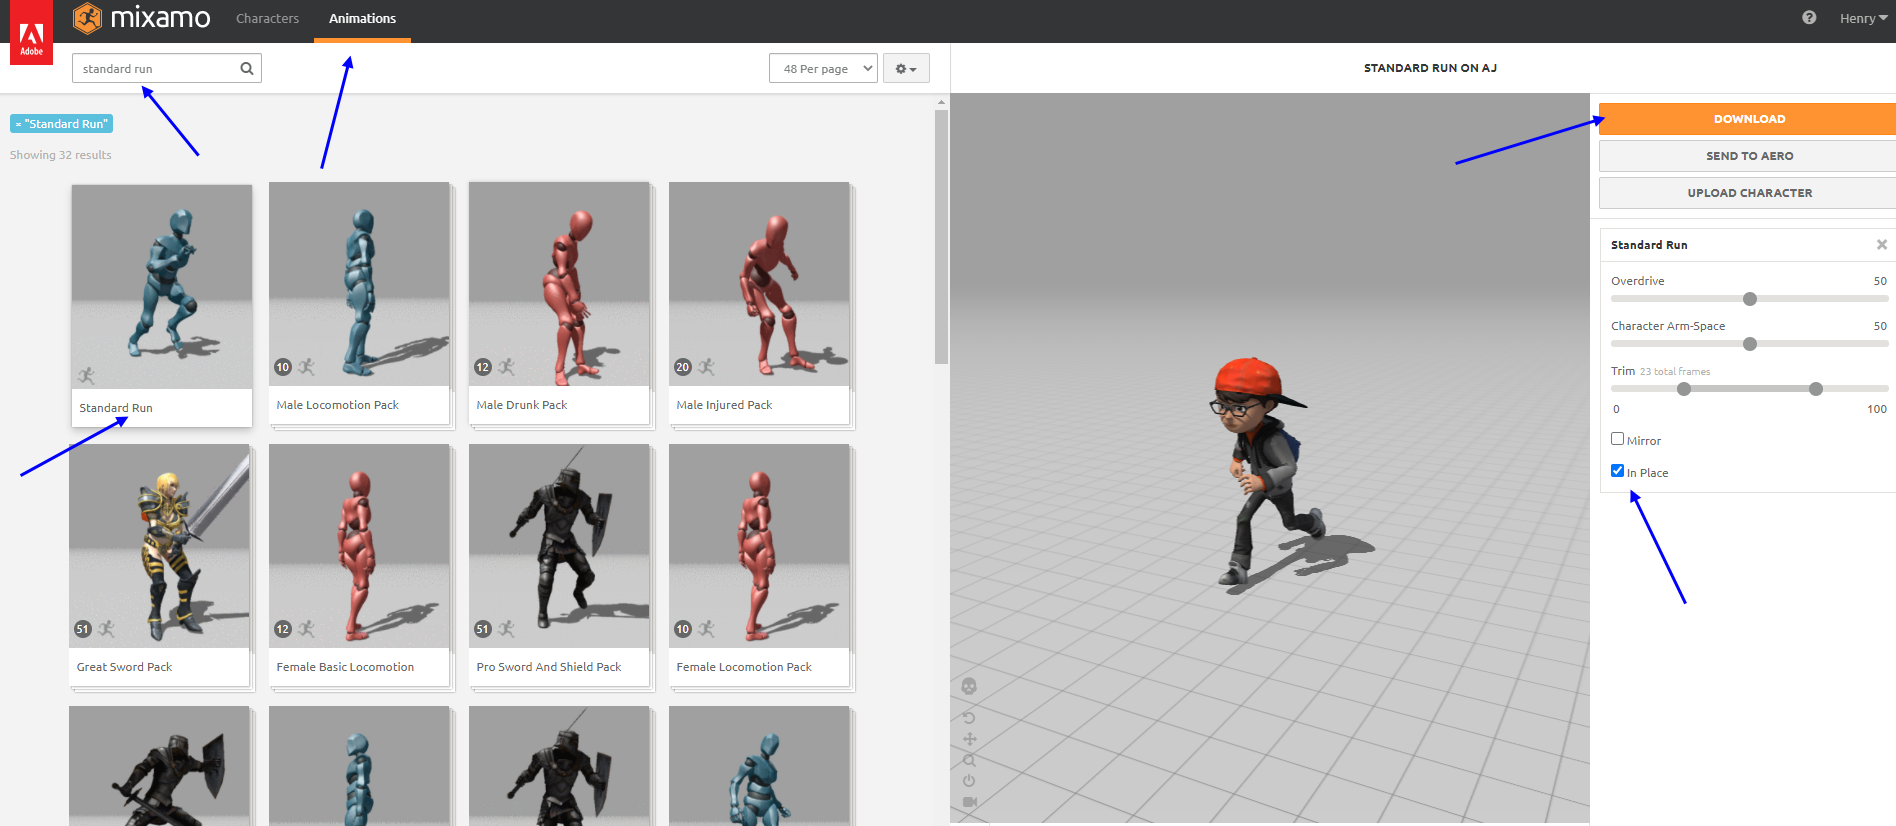Image resolution: width=1896 pixels, height=826 pixels.
Task: Click count badge 12 on Female Basic Locomotion
Action: 283,629
